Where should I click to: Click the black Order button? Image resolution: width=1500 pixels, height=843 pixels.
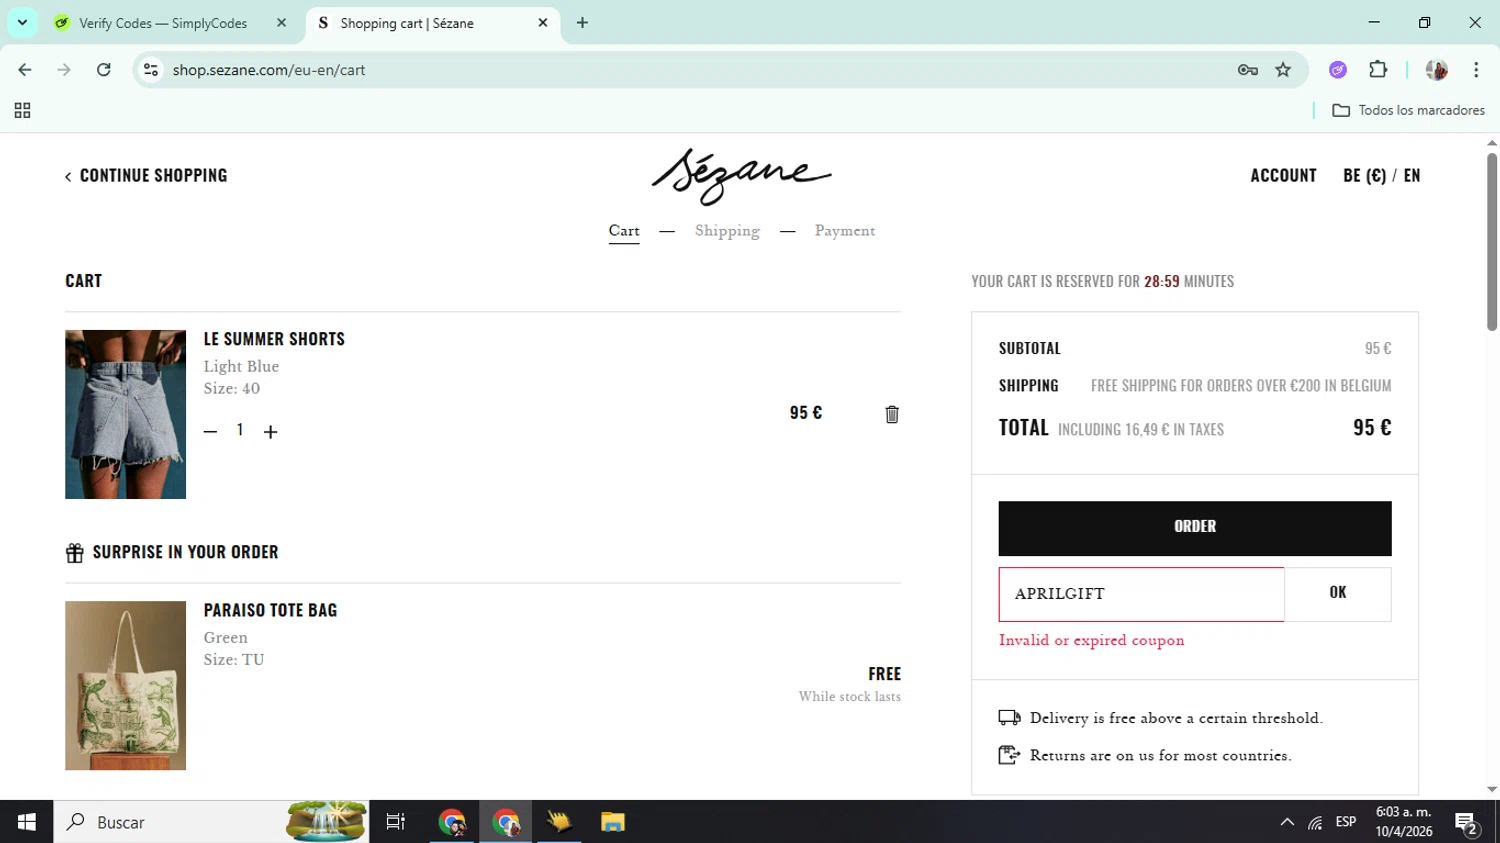coord(1195,528)
